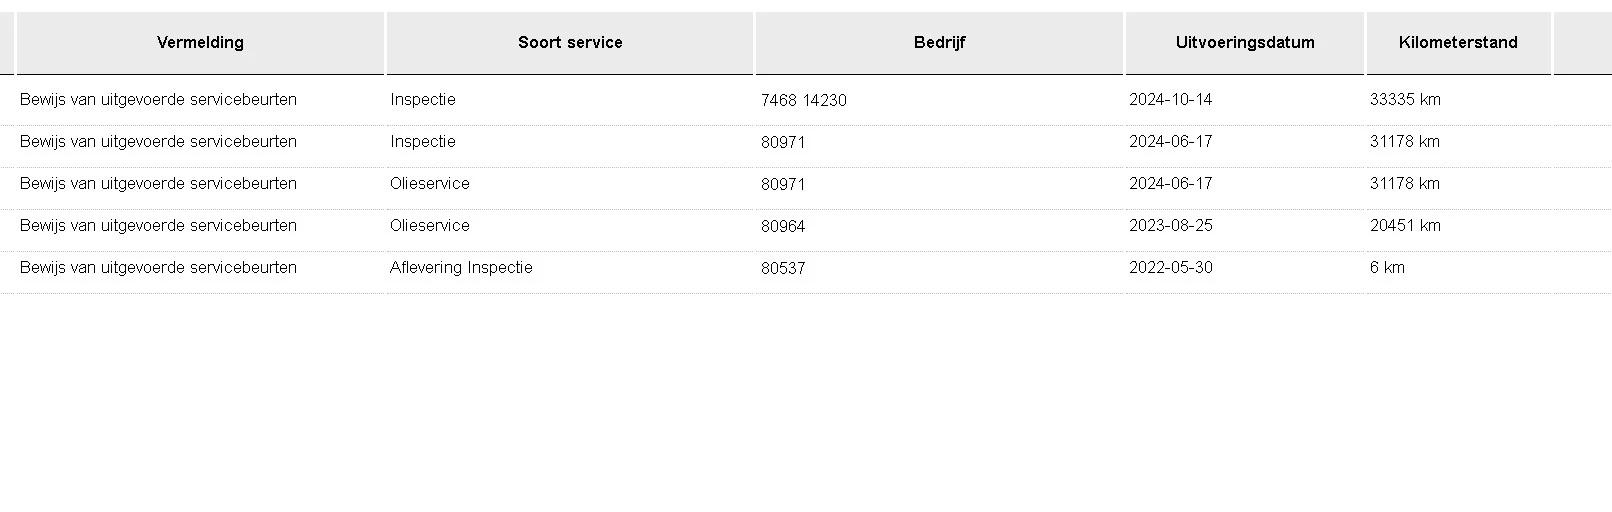This screenshot has width=1612, height=512.
Task: Click the date 2023-08-25
Action: pos(1170,226)
